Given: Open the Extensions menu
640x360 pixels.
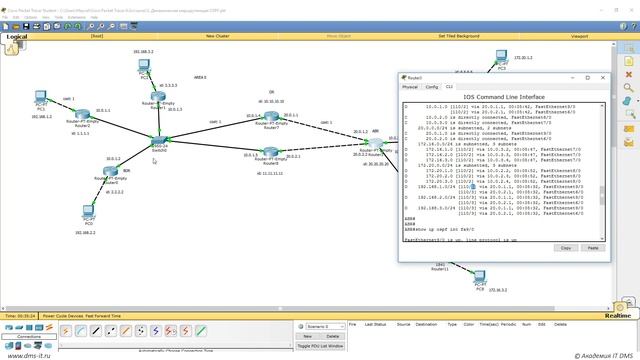Looking at the screenshot, I should (x=77, y=18).
